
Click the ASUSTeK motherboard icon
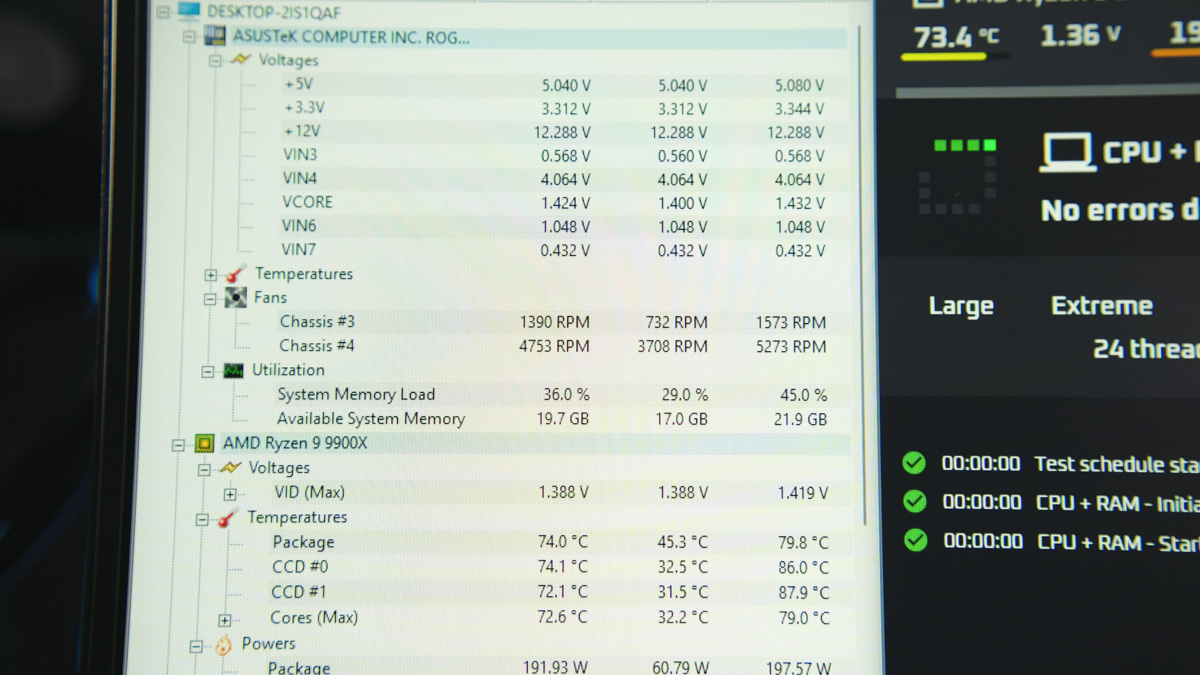click(215, 36)
